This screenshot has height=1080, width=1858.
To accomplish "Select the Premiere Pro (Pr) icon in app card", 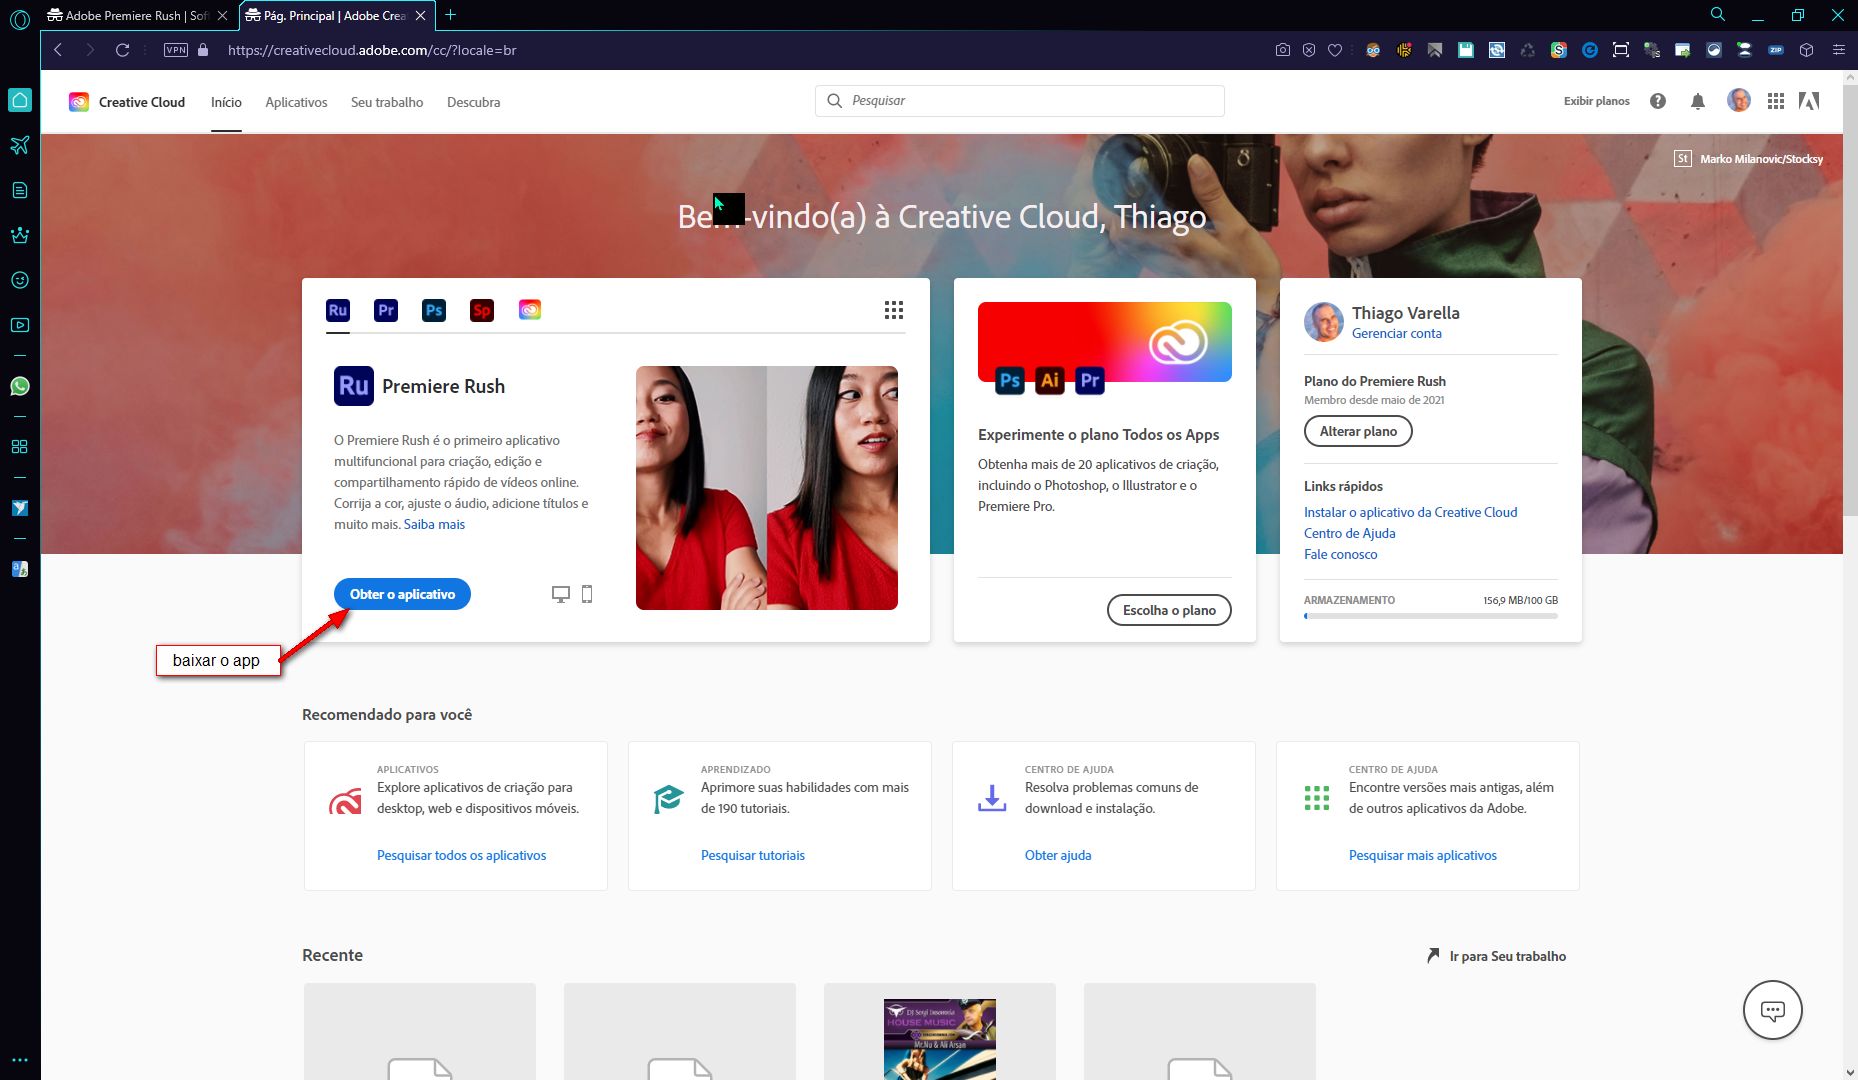I will [x=386, y=310].
